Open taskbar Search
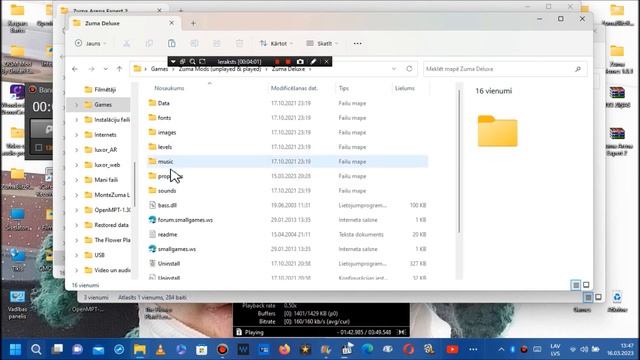This screenshot has width=640, height=360. click(x=36, y=349)
